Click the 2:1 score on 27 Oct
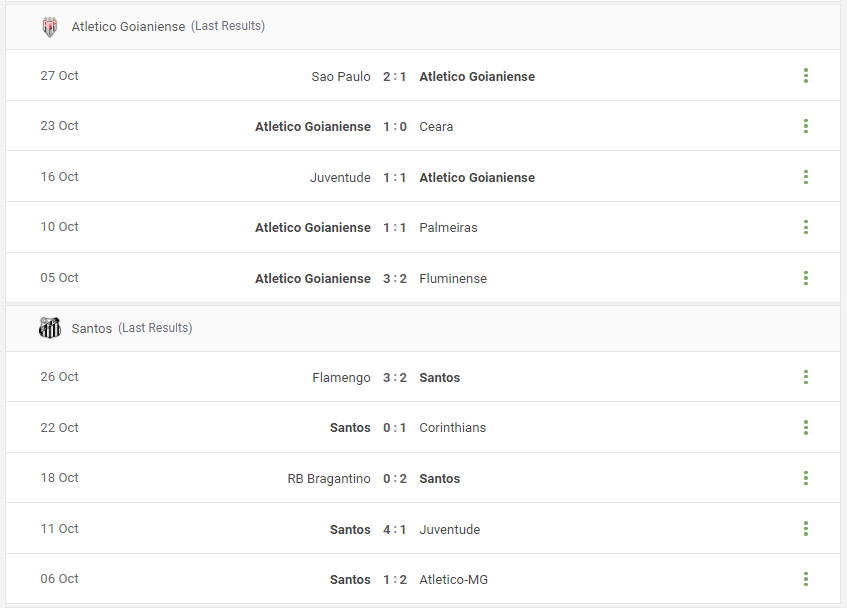The width and height of the screenshot is (847, 608). [x=394, y=77]
